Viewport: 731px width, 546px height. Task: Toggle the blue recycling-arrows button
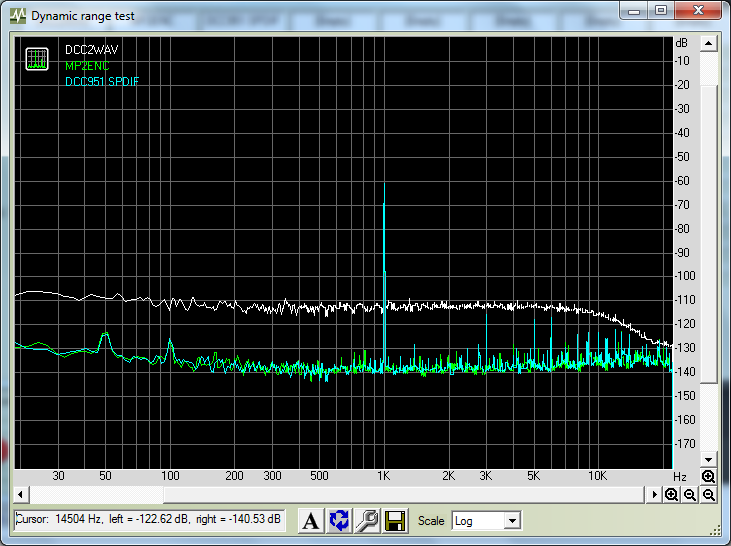coord(339,520)
